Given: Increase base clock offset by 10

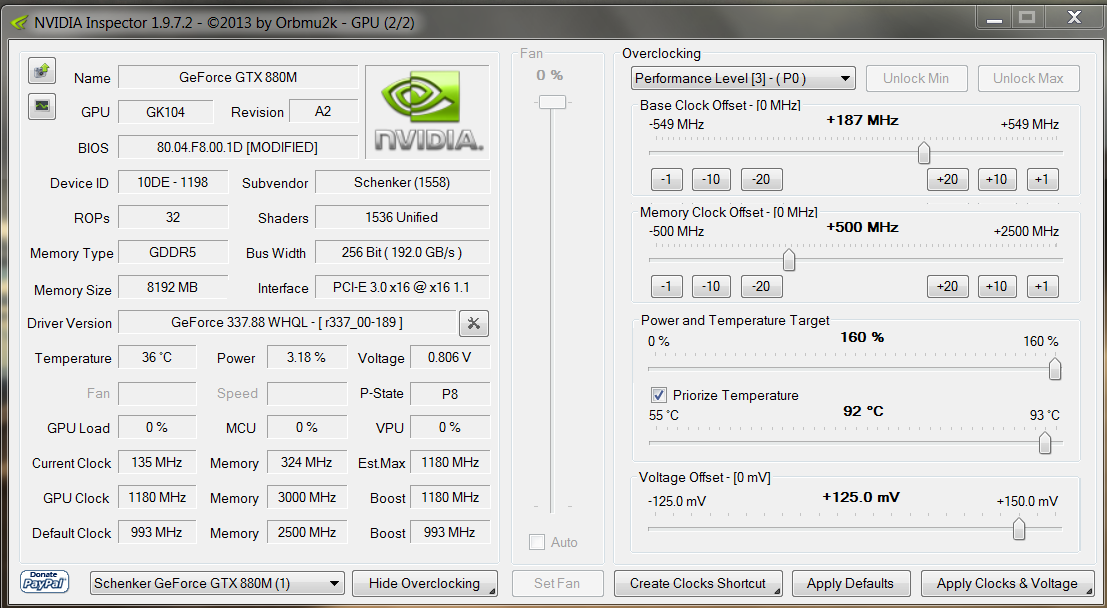Looking at the screenshot, I should (x=997, y=179).
